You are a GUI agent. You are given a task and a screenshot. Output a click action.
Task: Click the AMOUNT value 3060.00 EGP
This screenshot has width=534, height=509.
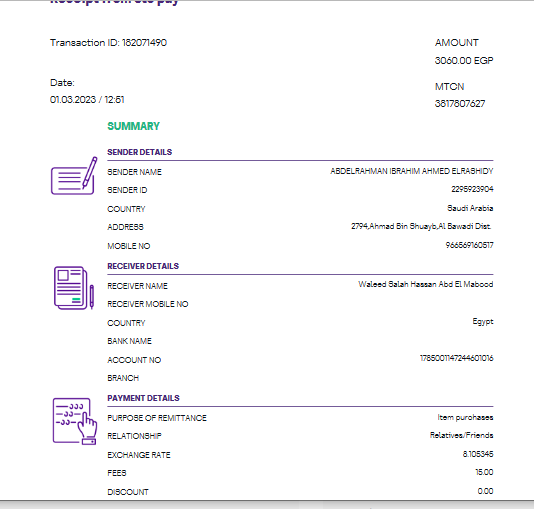pos(464,61)
